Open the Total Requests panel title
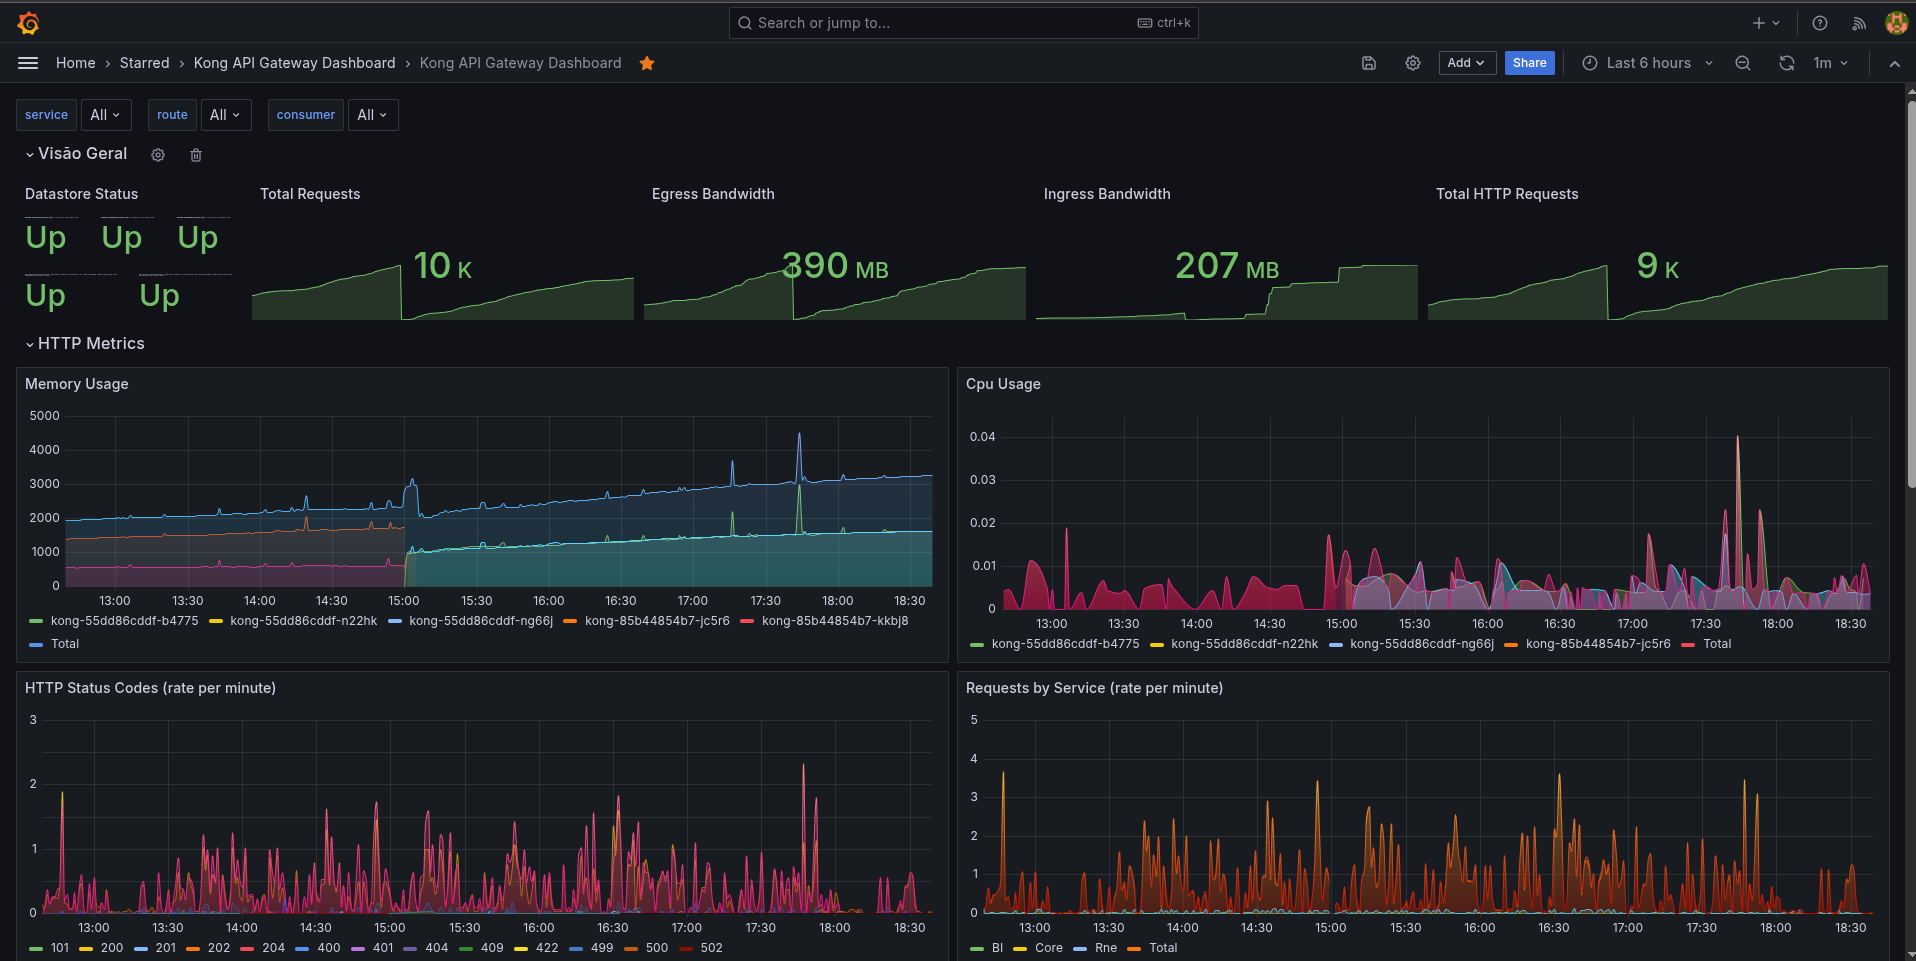The width and height of the screenshot is (1916, 961). (x=310, y=194)
